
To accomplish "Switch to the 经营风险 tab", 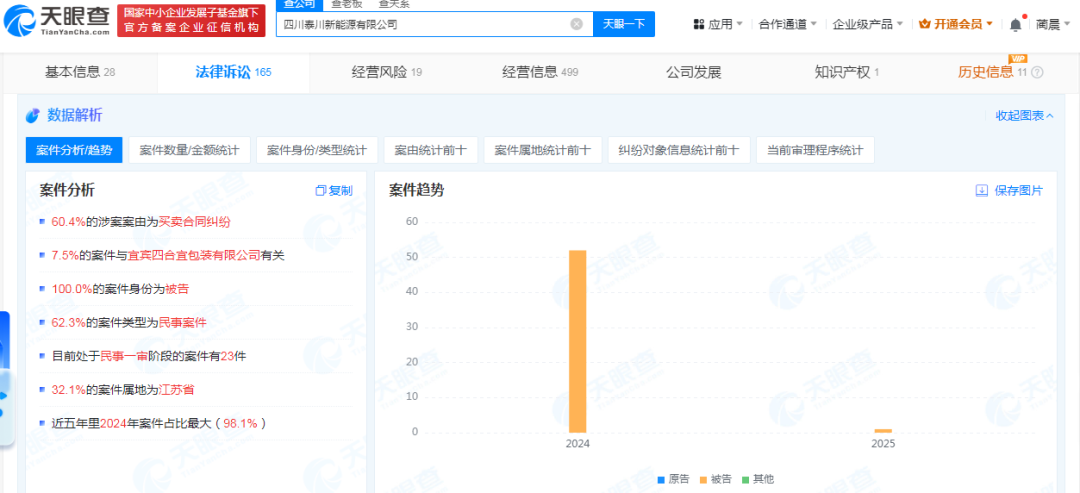I will (386, 72).
